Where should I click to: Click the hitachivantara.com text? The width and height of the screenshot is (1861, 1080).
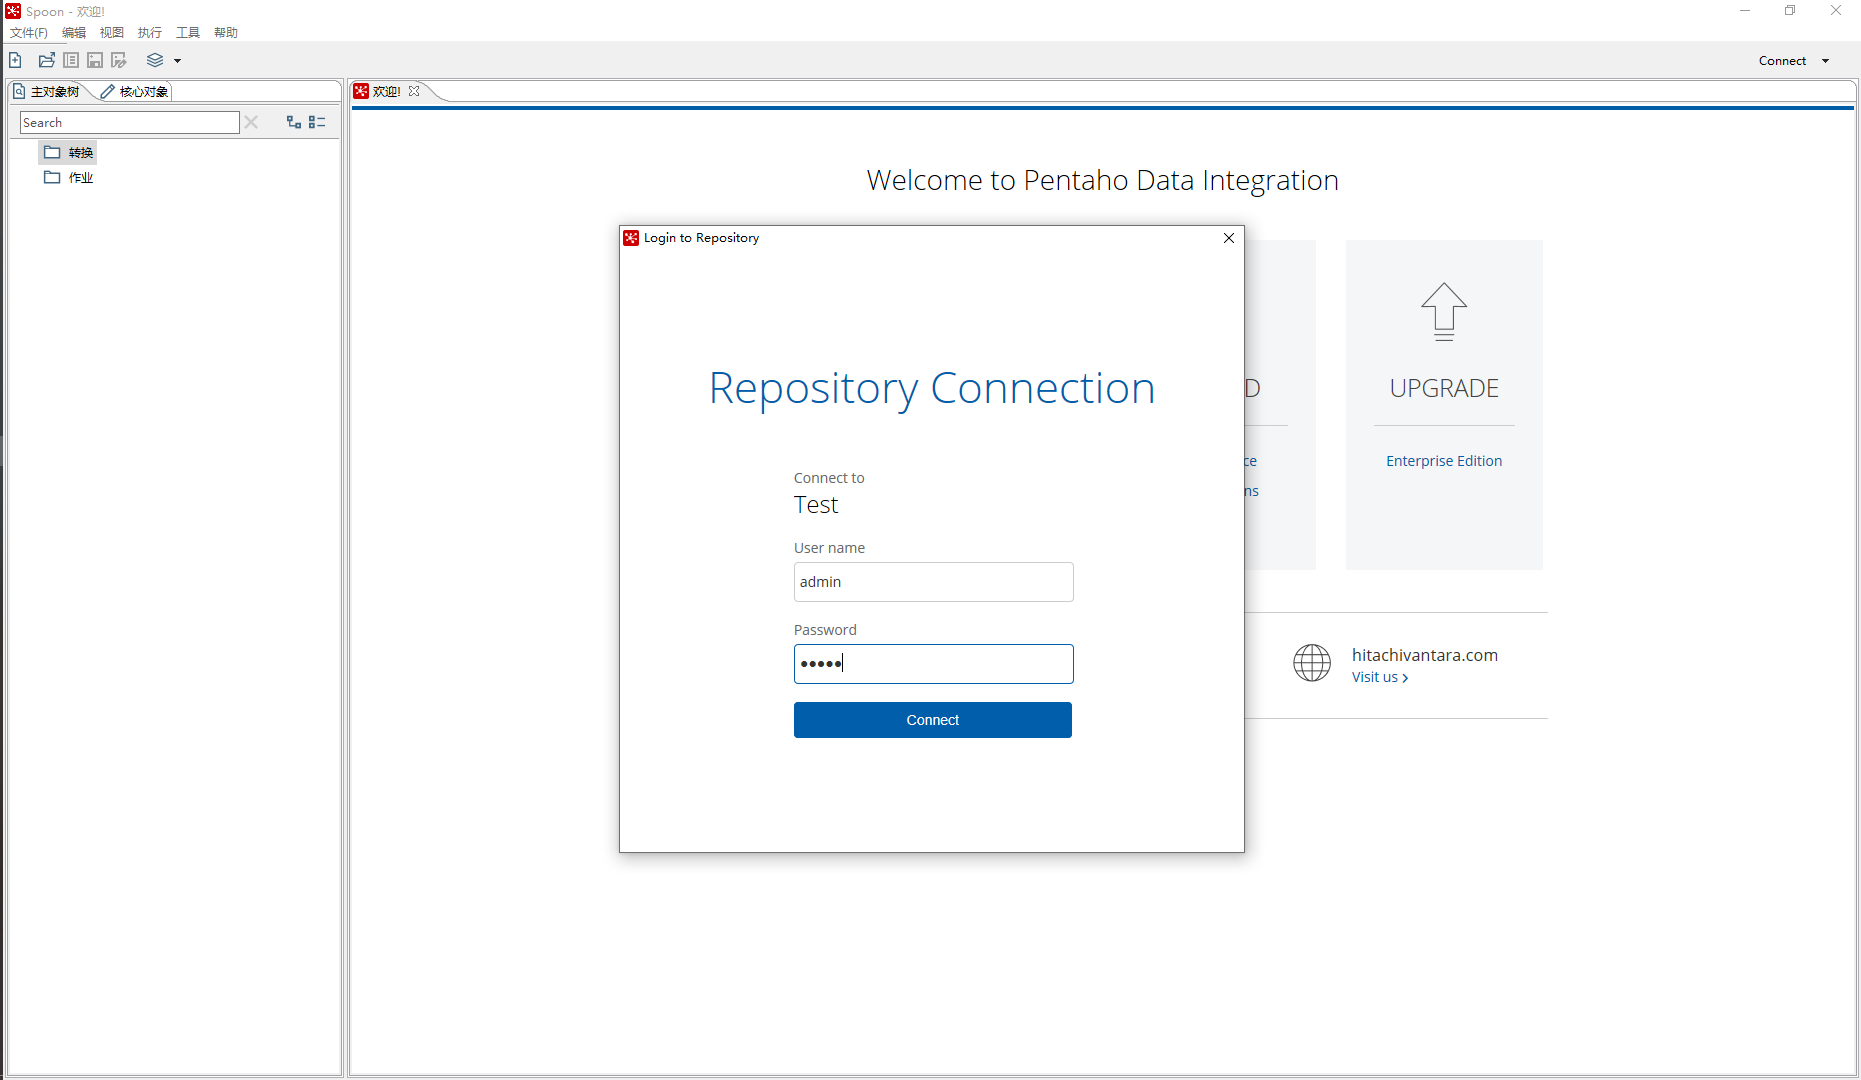[x=1425, y=655]
